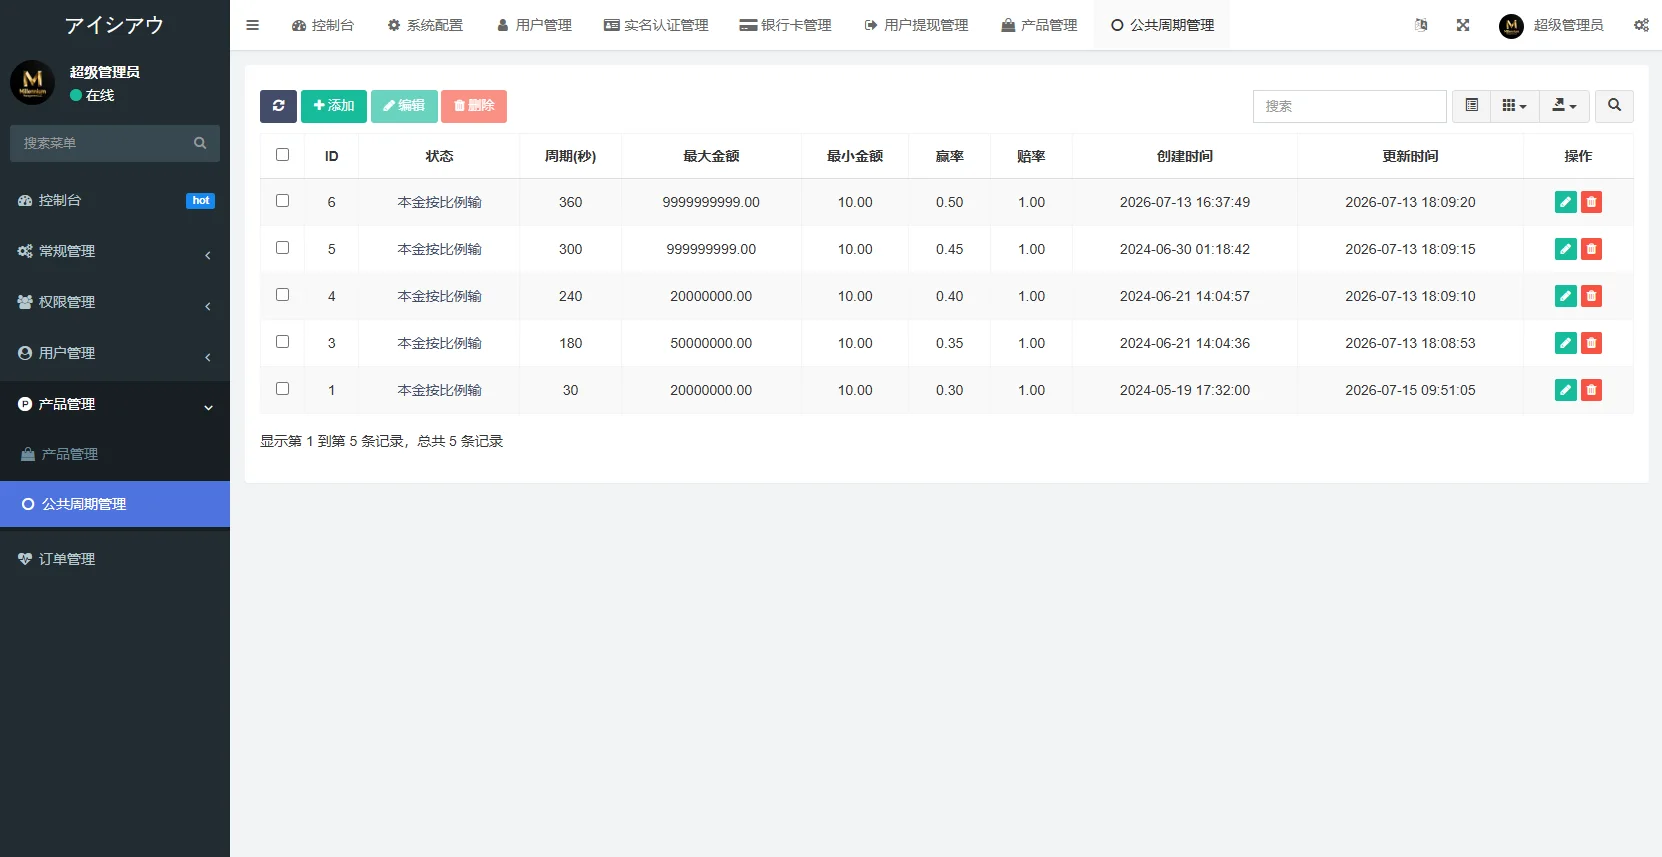Image resolution: width=1662 pixels, height=857 pixels.
Task: Click the red delete icon for row ID 1
Action: [1591, 390]
